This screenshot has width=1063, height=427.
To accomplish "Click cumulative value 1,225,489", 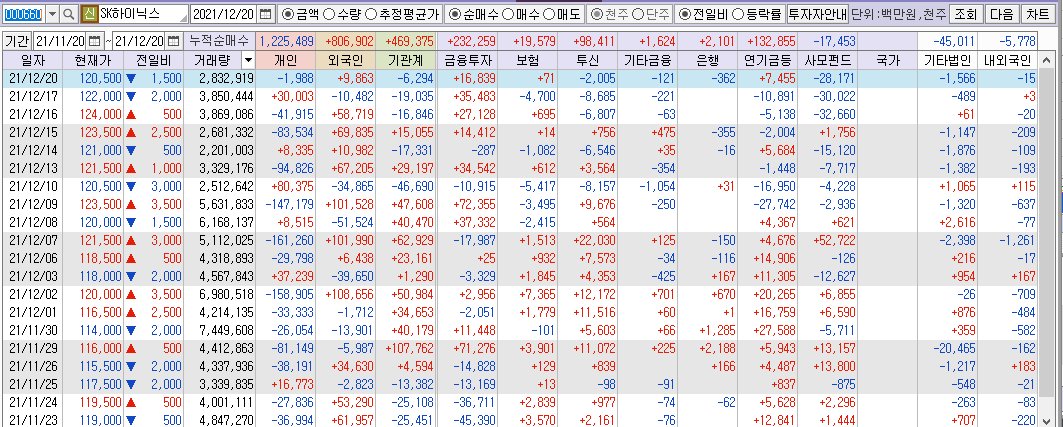I will tap(286, 41).
